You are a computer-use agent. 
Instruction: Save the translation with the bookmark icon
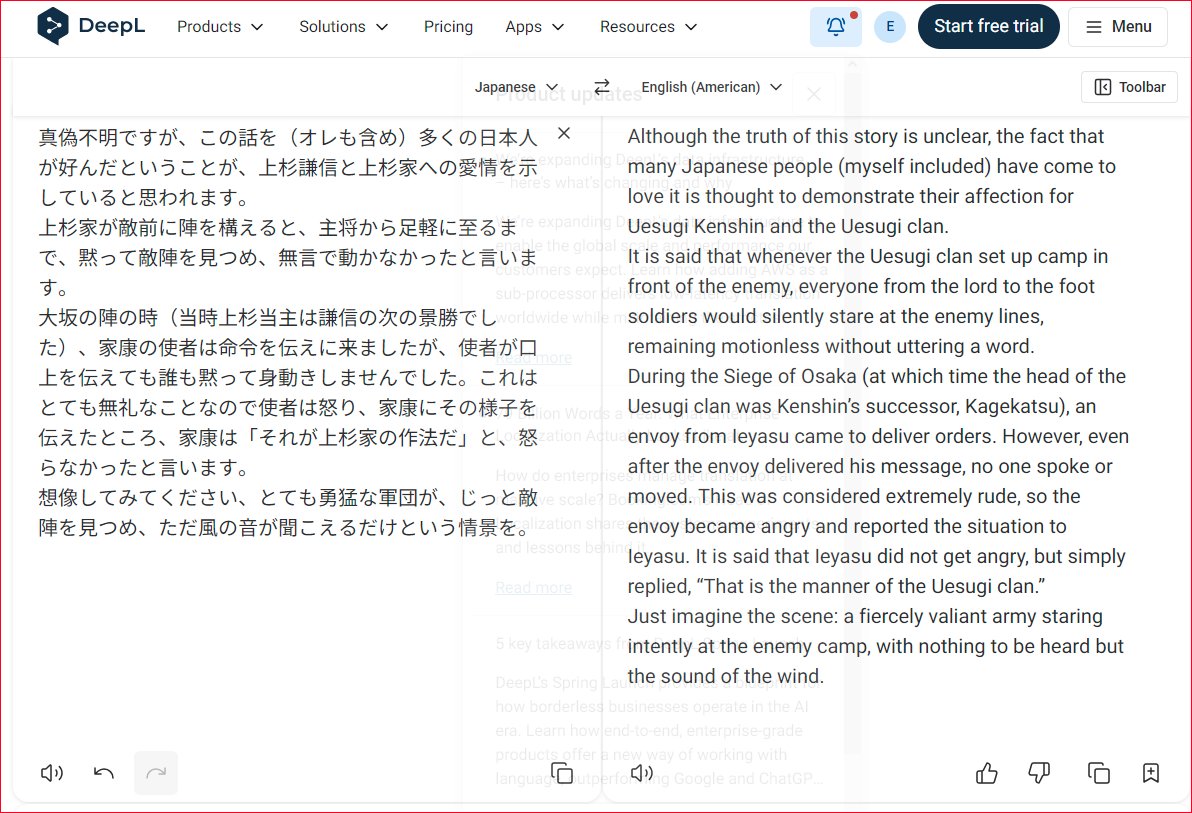click(x=1151, y=773)
